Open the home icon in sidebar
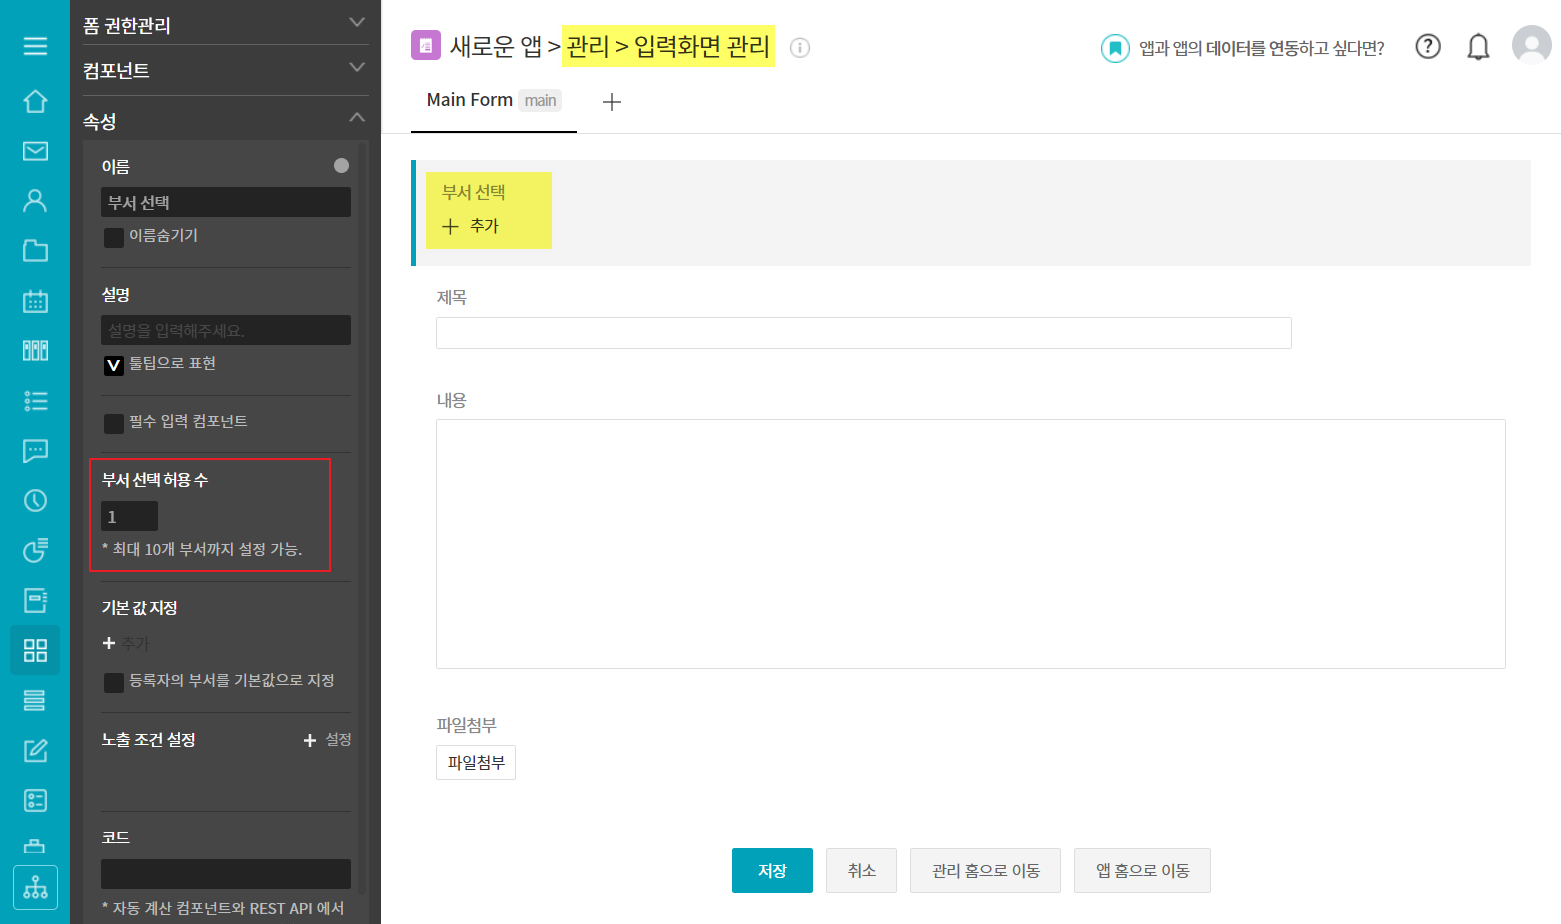The image size is (1561, 924). [35, 101]
